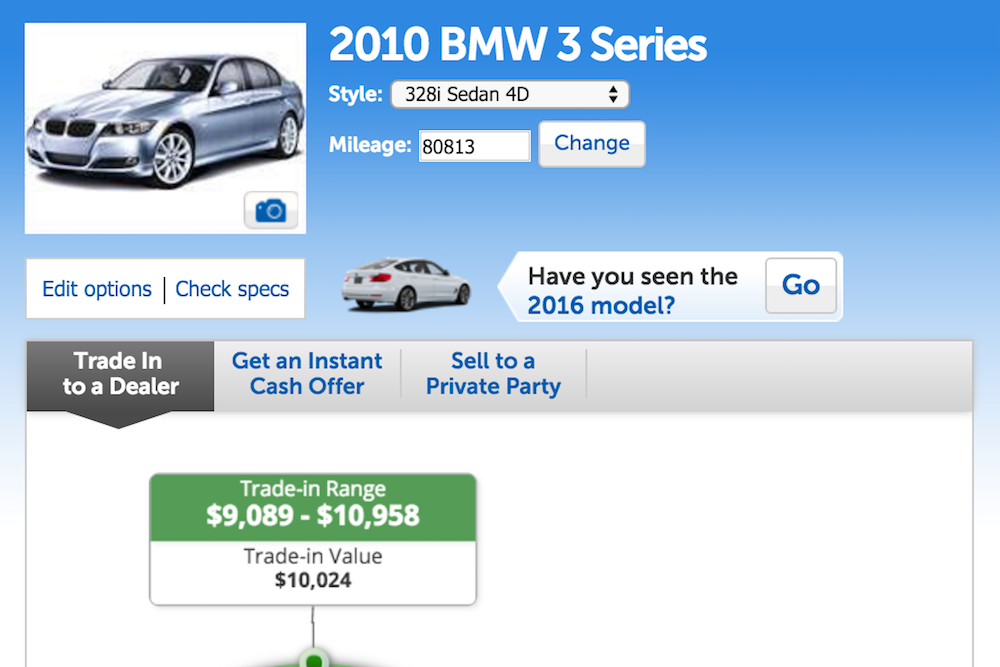Click the Trade-in Value $10,024 figure
This screenshot has width=1000, height=667.
coord(313,580)
